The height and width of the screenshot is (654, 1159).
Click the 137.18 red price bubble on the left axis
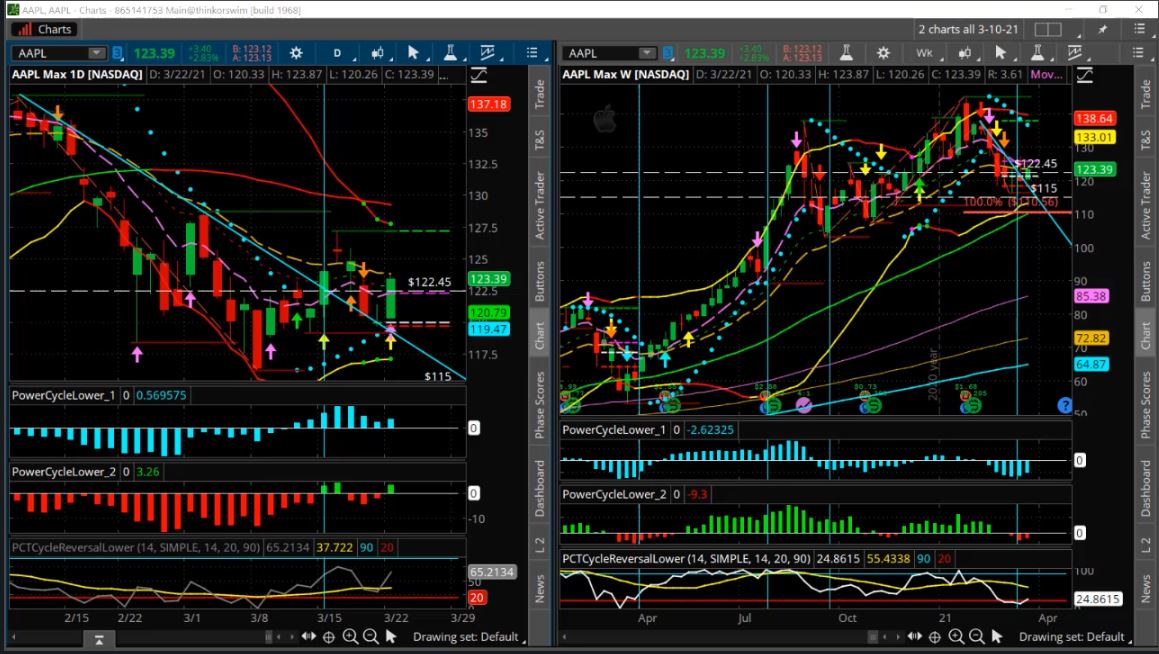489,104
